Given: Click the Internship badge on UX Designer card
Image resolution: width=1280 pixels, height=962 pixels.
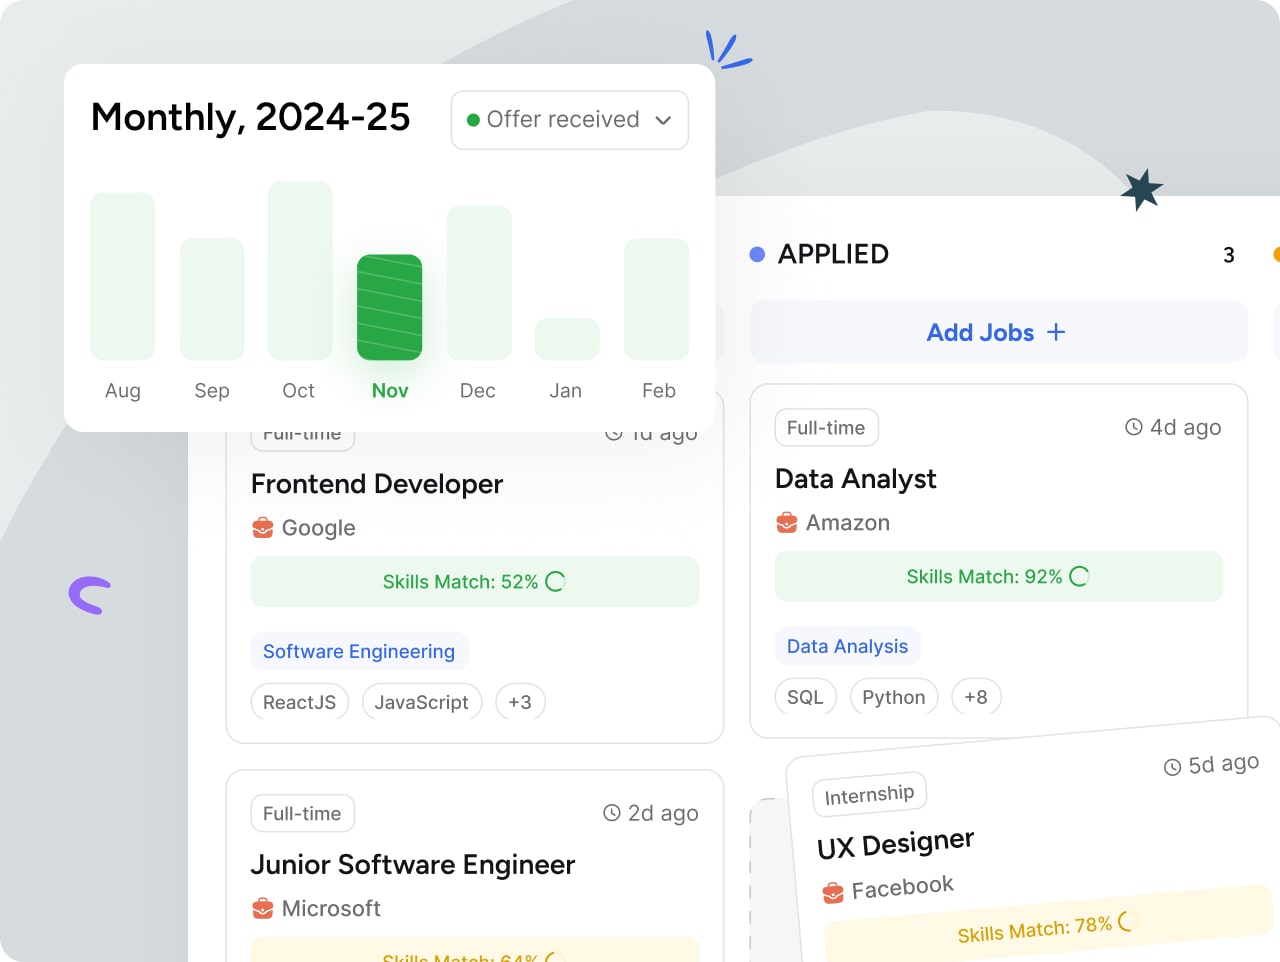Looking at the screenshot, I should pos(869,794).
